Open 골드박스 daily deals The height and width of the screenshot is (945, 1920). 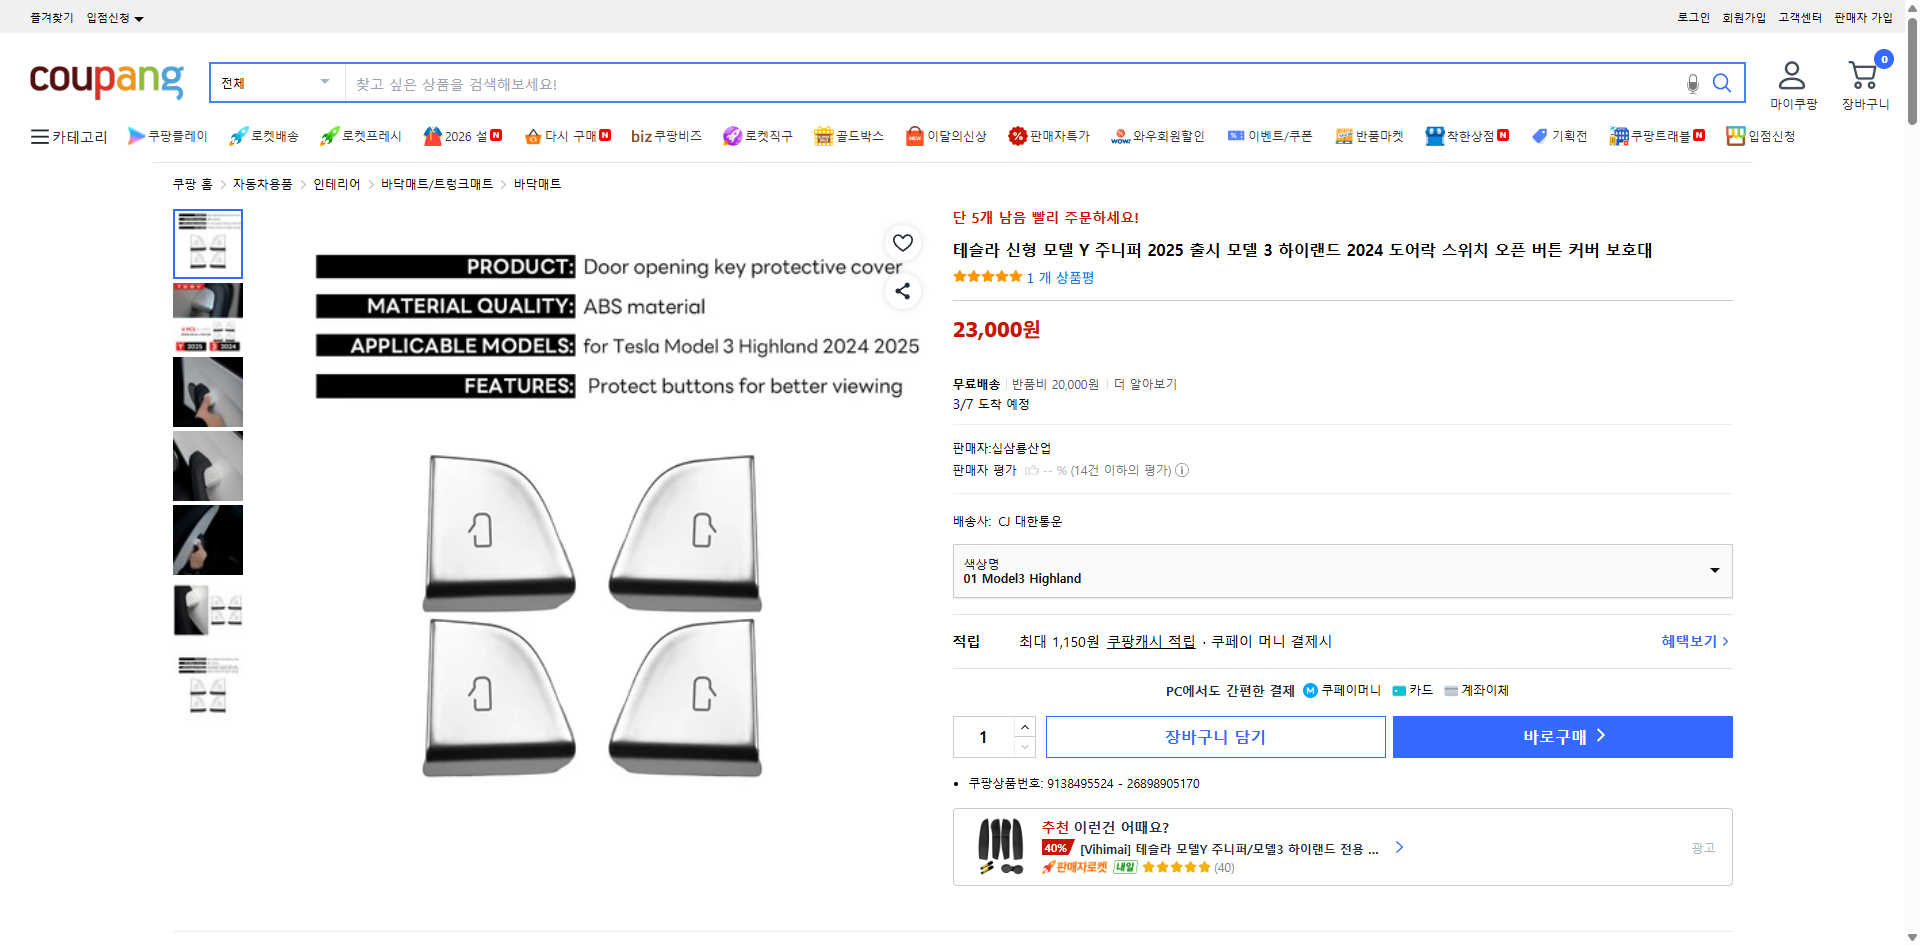tap(848, 136)
